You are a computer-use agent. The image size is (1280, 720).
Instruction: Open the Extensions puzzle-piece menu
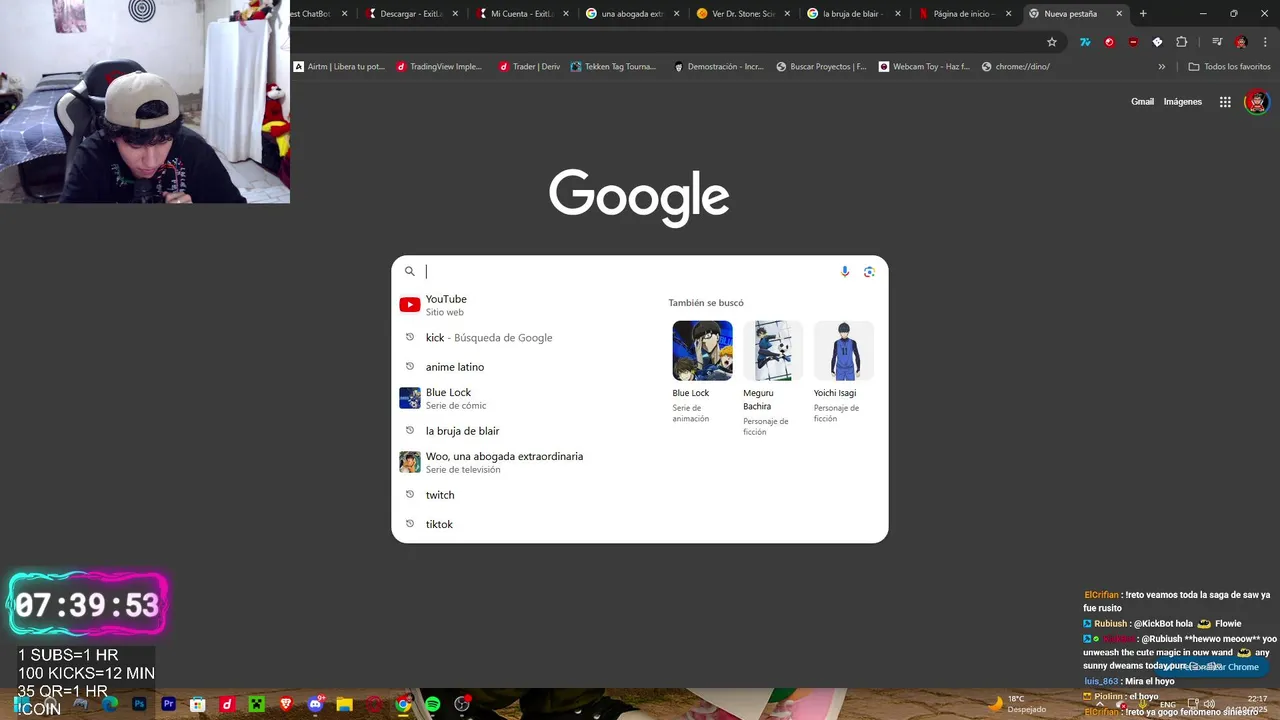tap(1181, 42)
